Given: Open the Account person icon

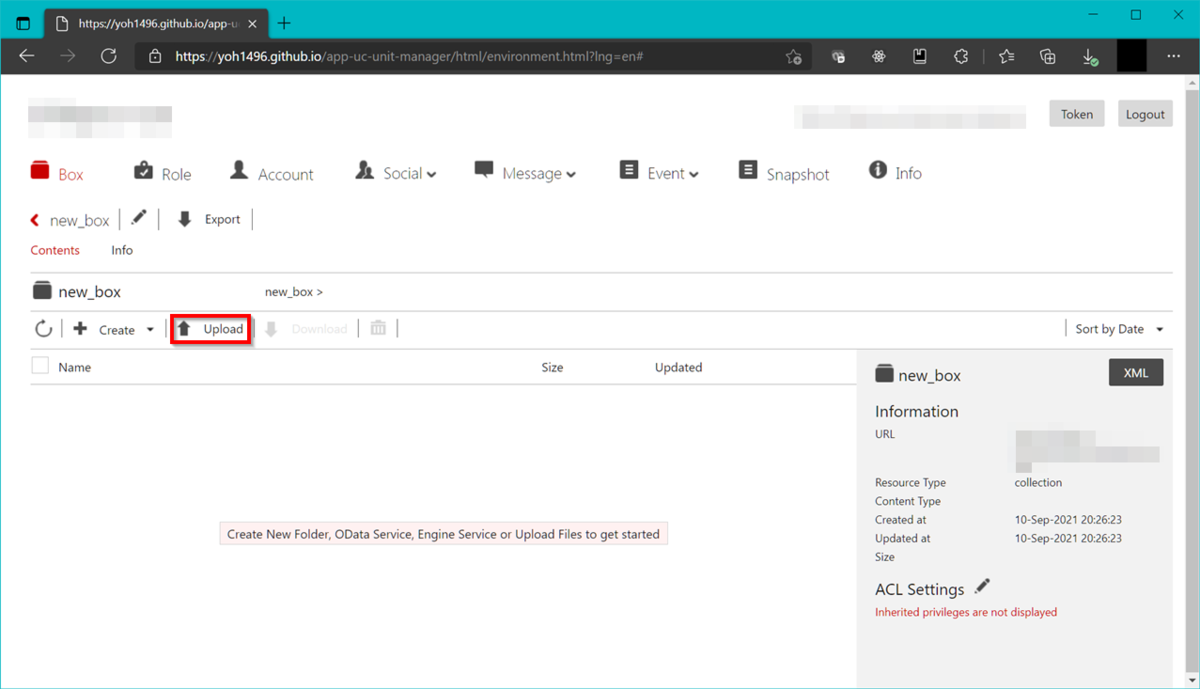Looking at the screenshot, I should (x=239, y=170).
